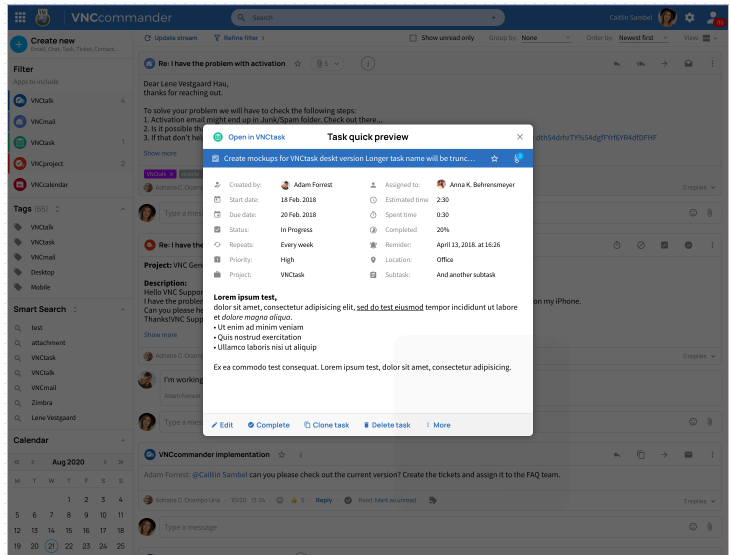Reply to the activation email

tap(617, 64)
